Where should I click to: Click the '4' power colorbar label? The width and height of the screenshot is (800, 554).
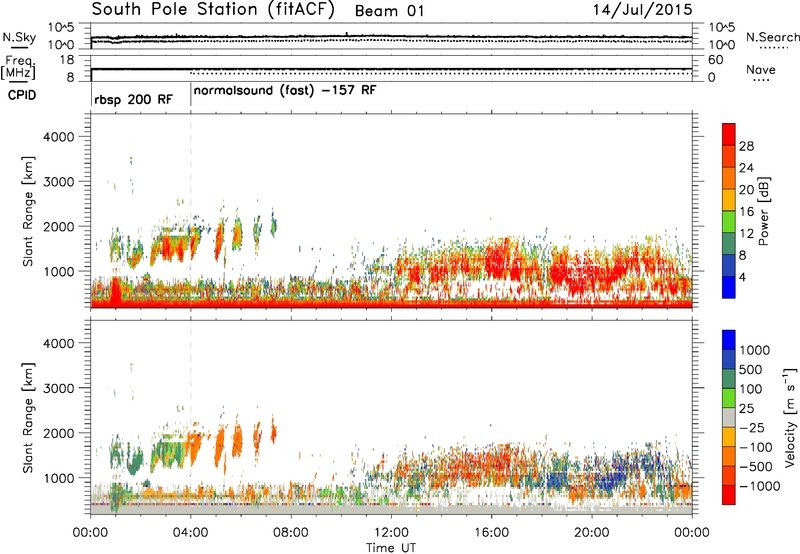743,277
